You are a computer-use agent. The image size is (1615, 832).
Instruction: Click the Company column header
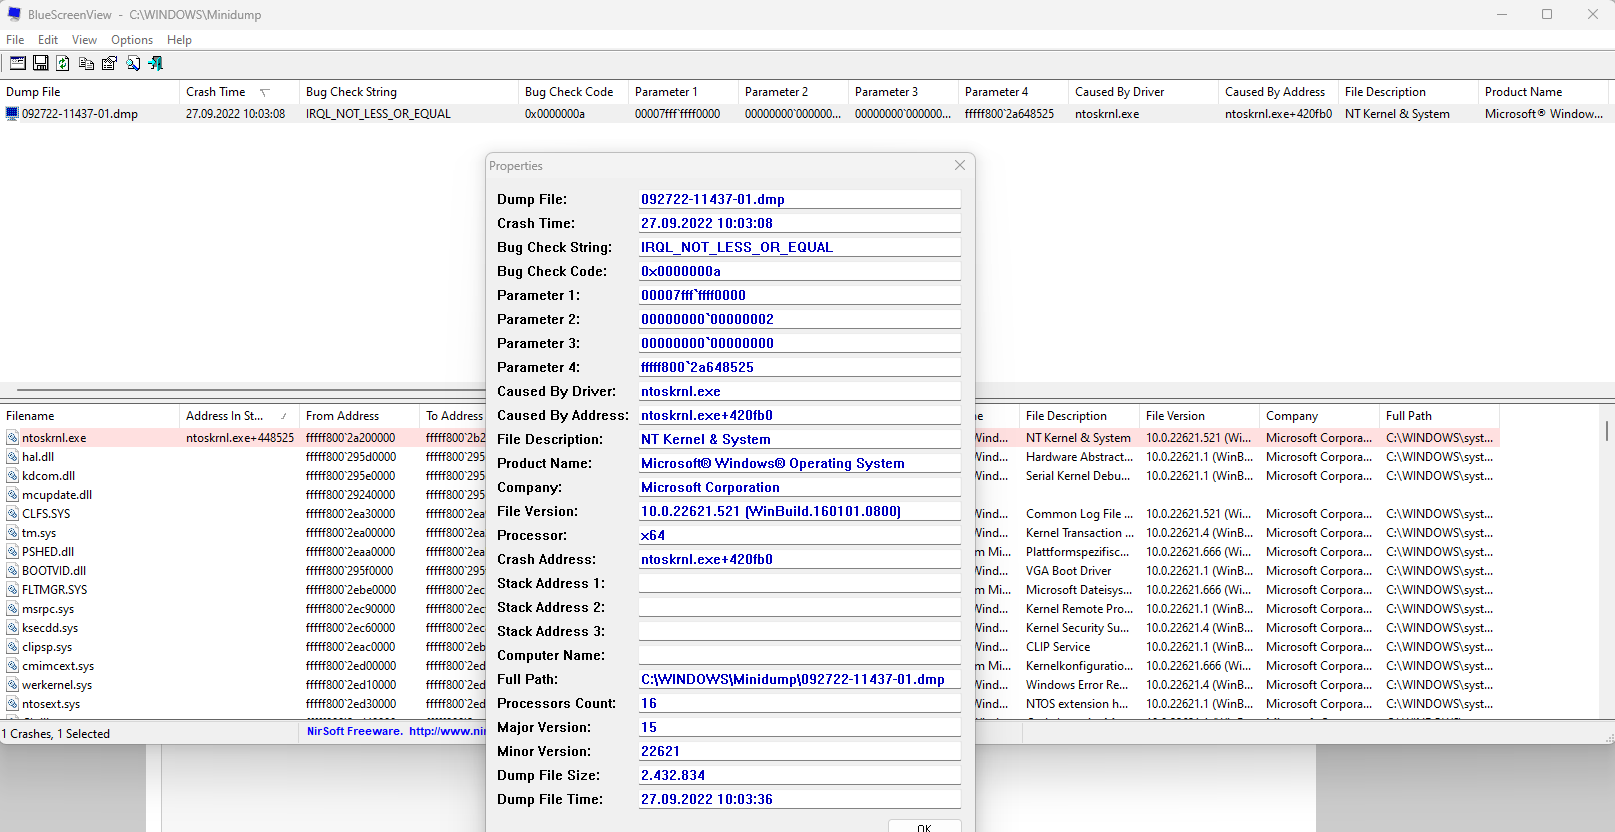pyautogui.click(x=1319, y=416)
